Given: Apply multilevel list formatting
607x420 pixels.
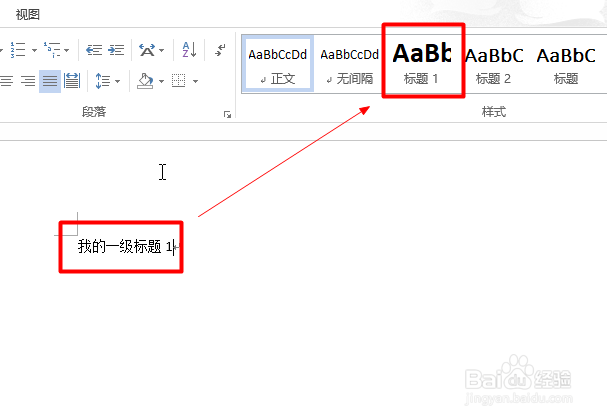Looking at the screenshot, I should (x=52, y=50).
